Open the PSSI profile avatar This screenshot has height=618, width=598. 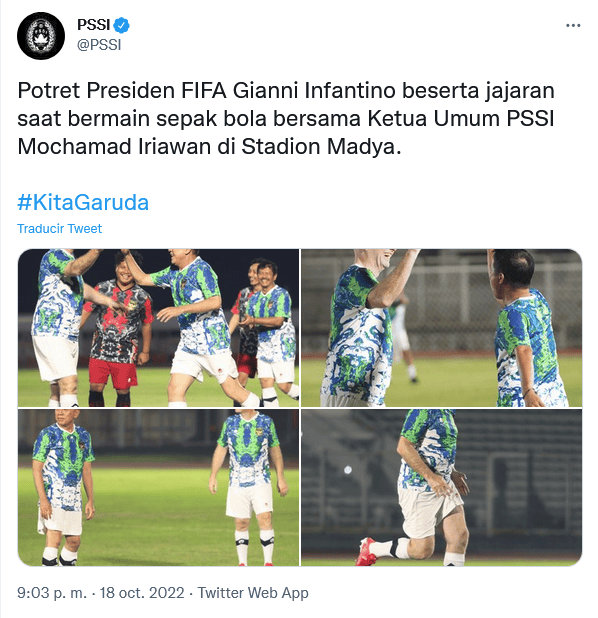tap(41, 35)
